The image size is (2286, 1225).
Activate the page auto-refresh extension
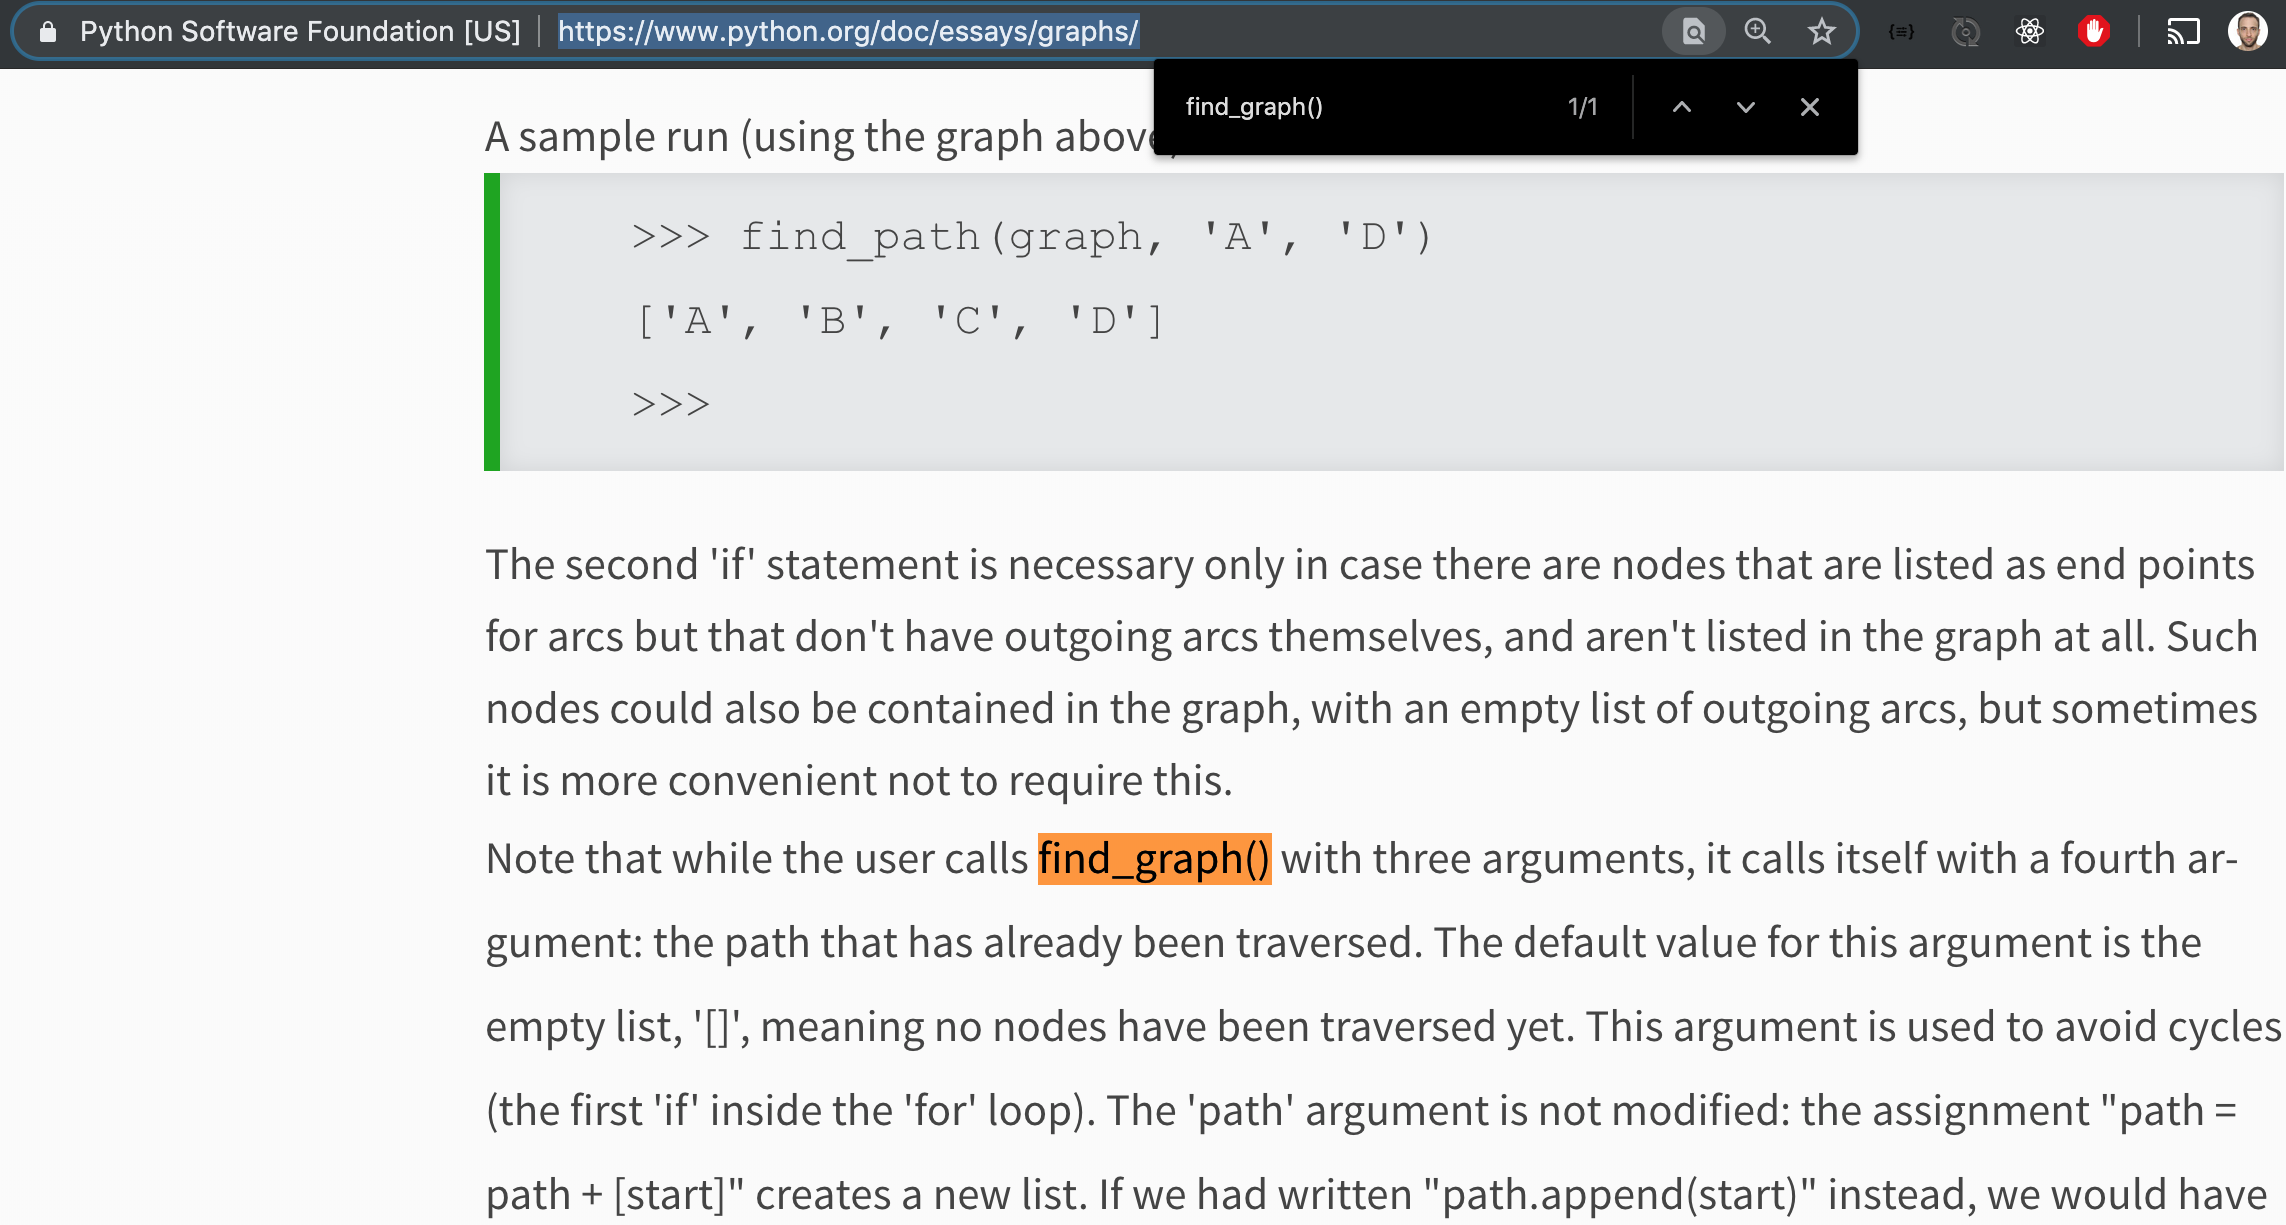(1964, 31)
